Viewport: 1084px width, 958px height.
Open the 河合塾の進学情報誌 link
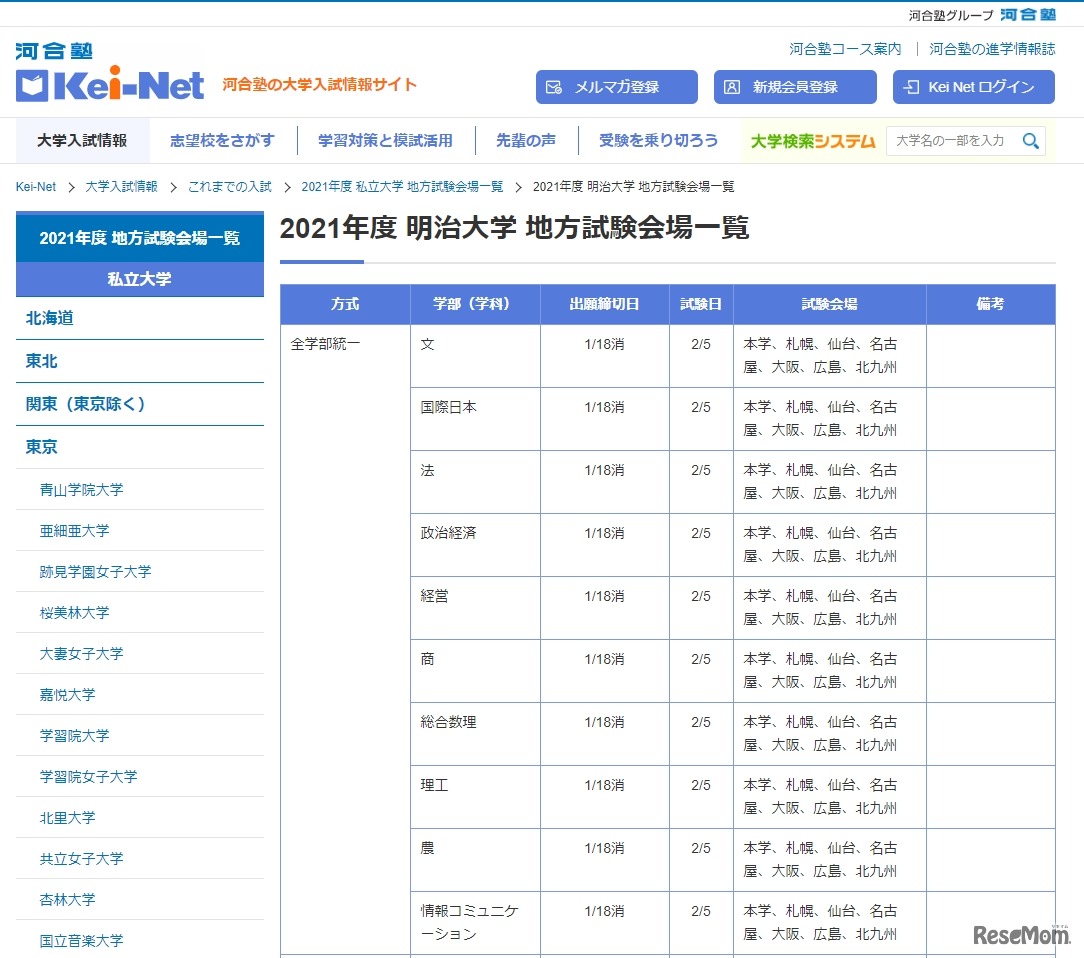click(x=992, y=49)
